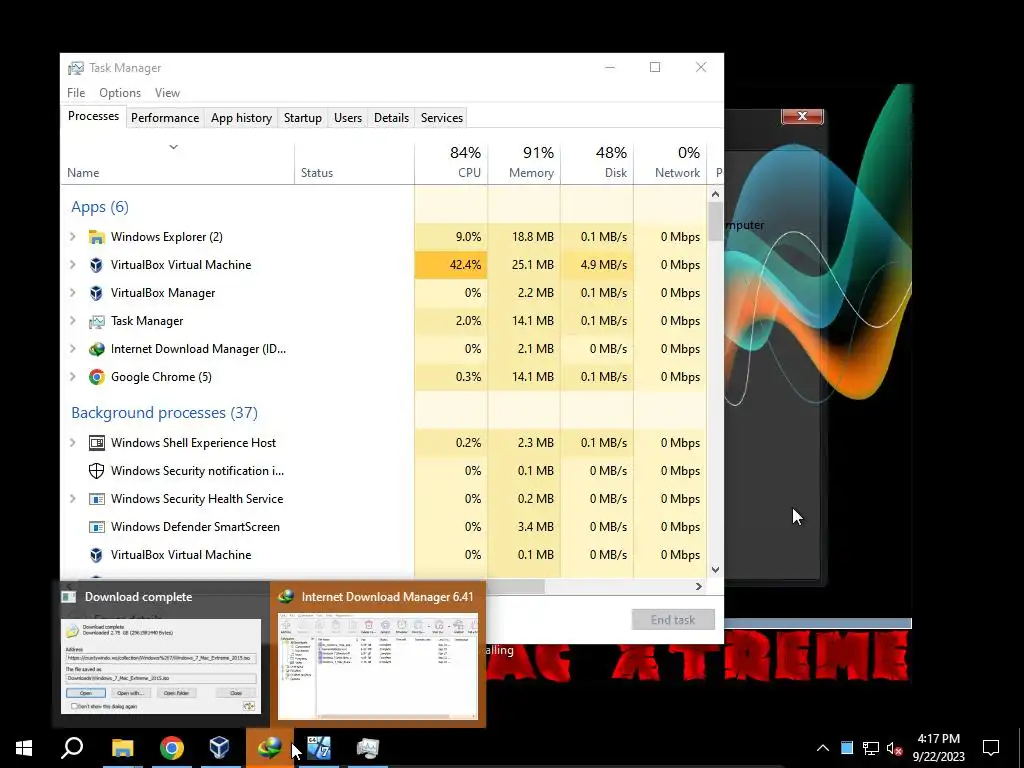The width and height of the screenshot is (1024, 768).
Task: Sort processes by Disk column
Action: pyautogui.click(x=597, y=162)
